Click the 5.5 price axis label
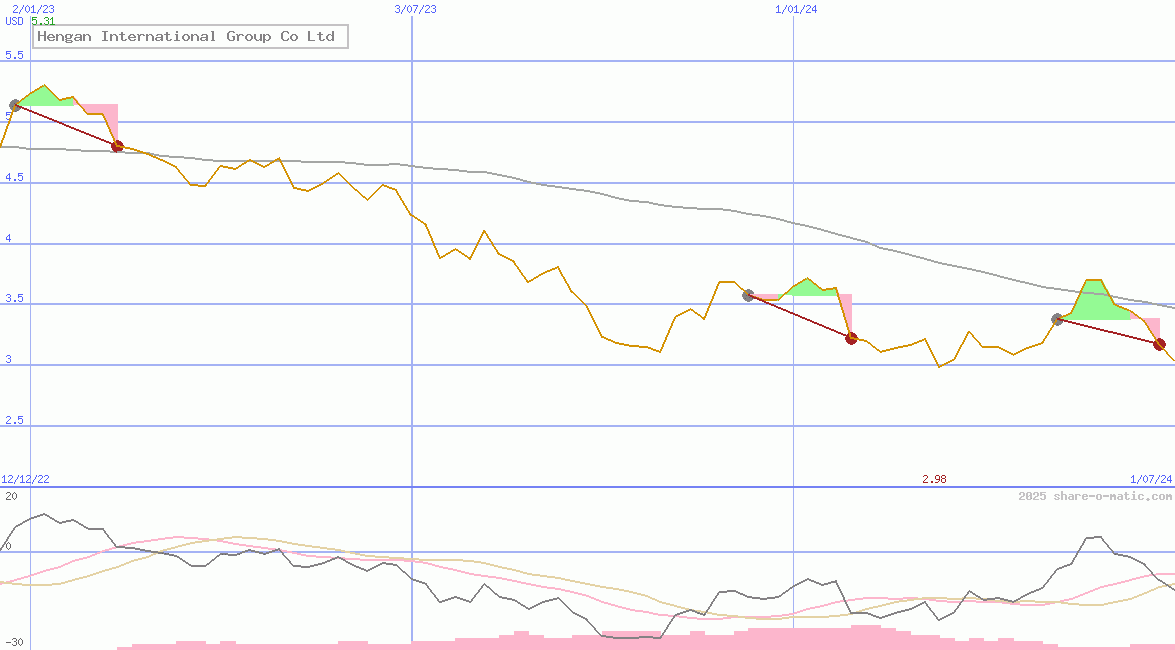1175x650 pixels. tap(14, 56)
